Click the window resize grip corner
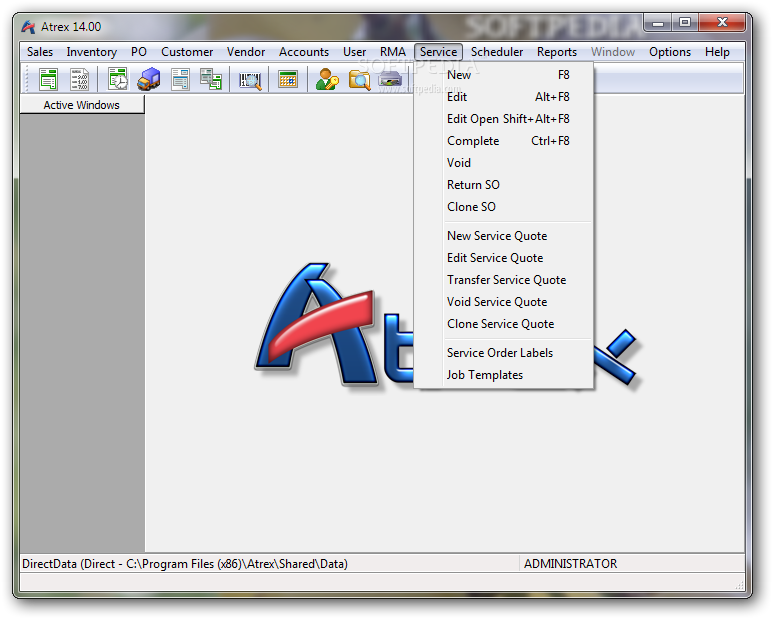Viewport: 773px width, 619px height. click(739, 585)
